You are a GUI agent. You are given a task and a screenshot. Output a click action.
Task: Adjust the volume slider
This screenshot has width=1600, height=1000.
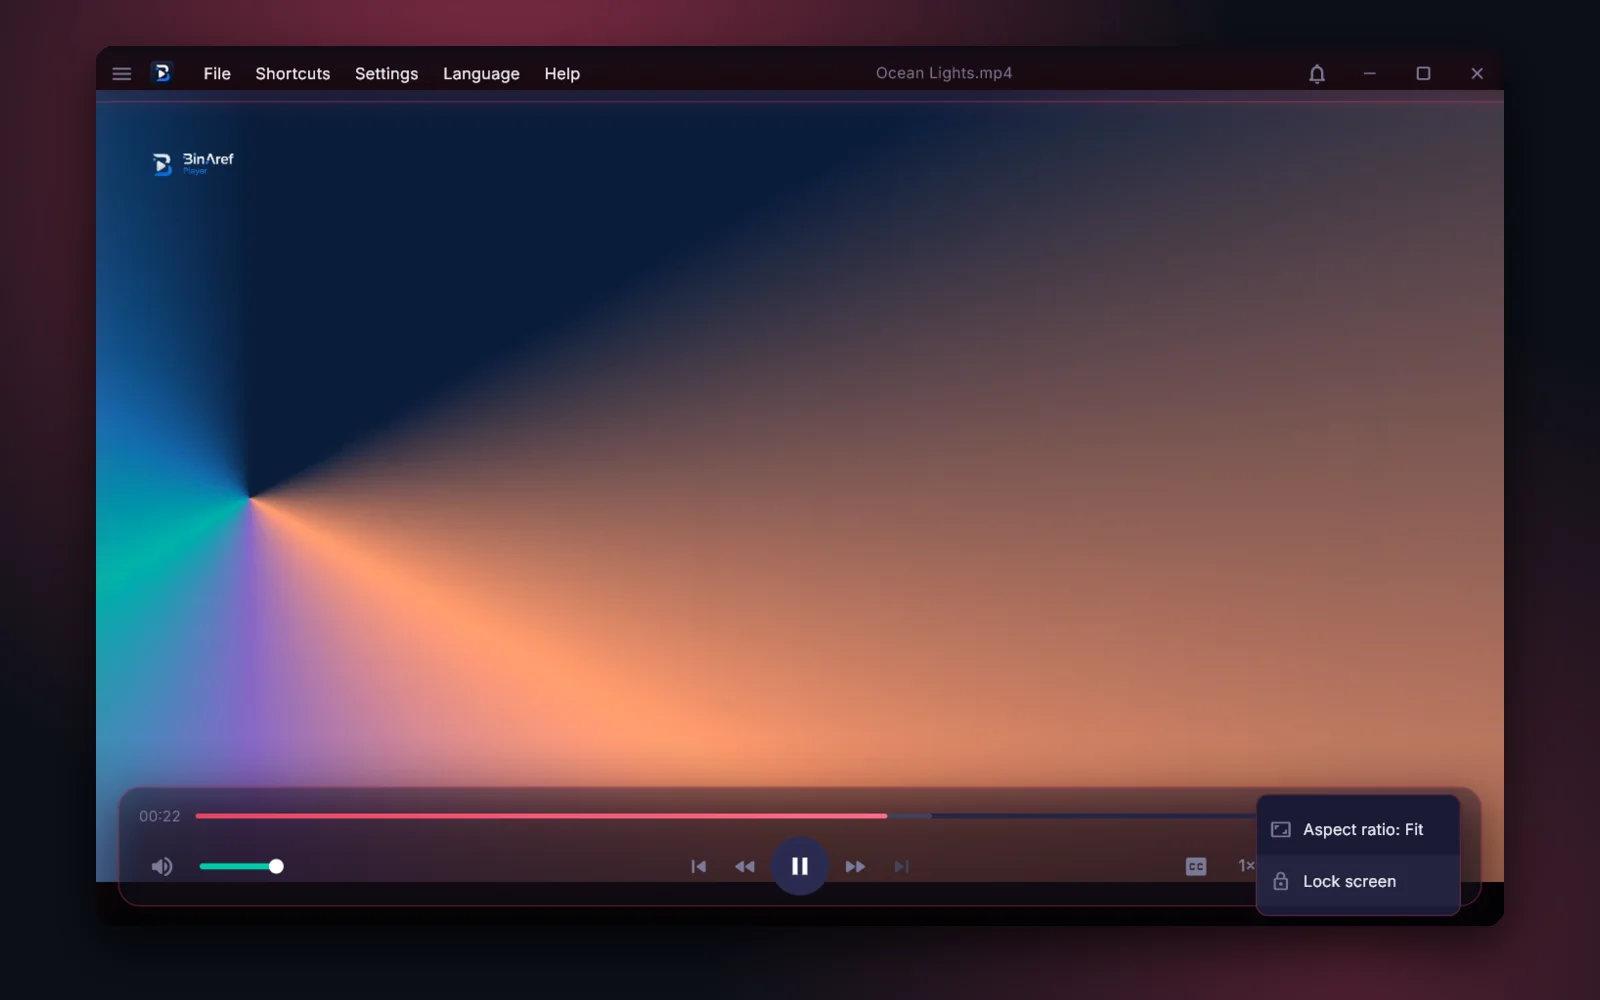[241, 866]
